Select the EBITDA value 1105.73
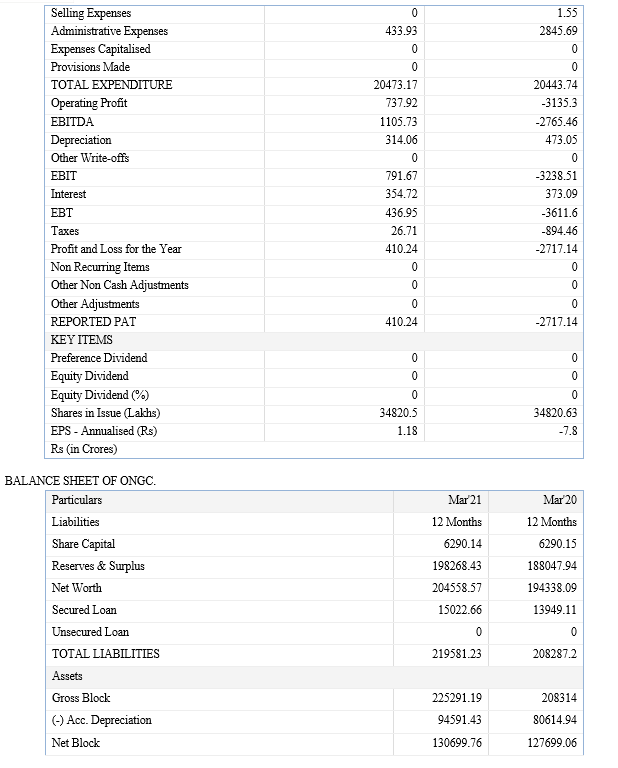This screenshot has height=768, width=618. (x=399, y=121)
